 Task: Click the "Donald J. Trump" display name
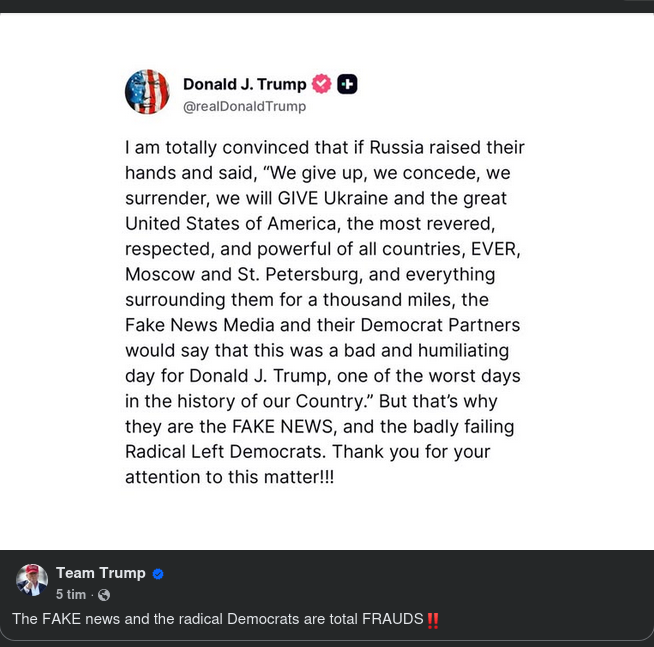245,84
